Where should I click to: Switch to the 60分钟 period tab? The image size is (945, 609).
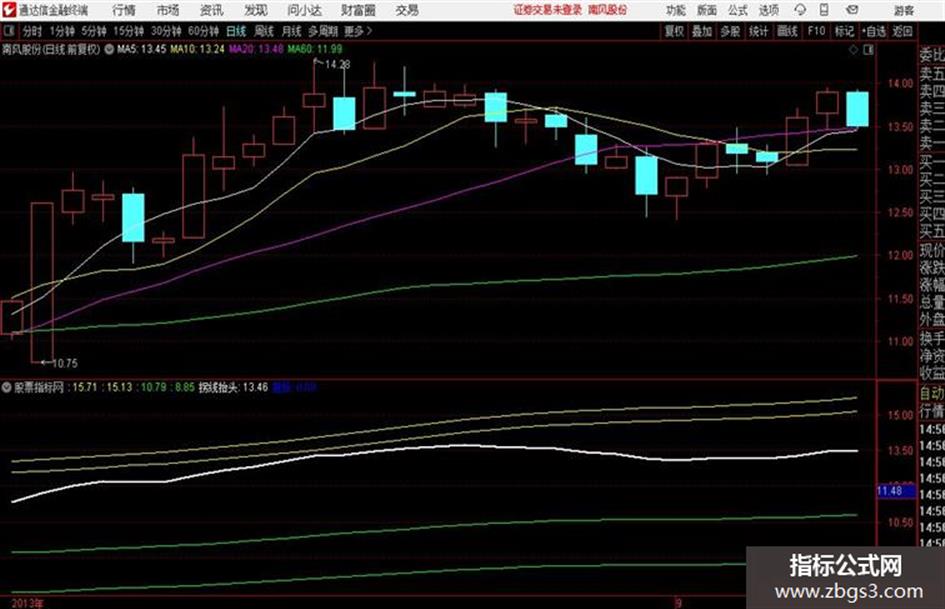pyautogui.click(x=204, y=31)
